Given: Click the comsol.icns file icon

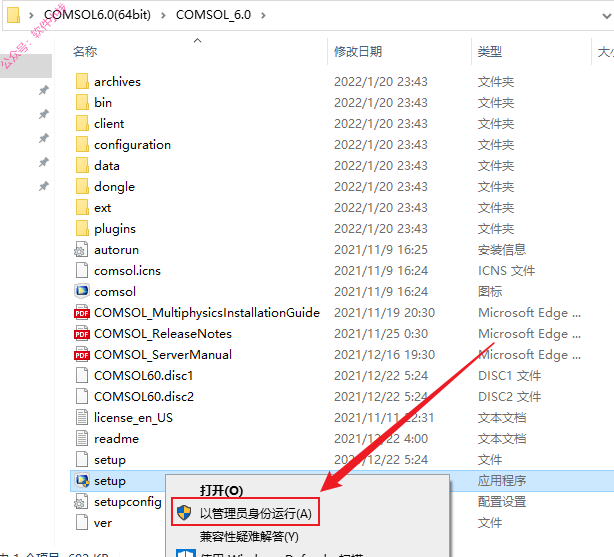Looking at the screenshot, I should 81,271.
